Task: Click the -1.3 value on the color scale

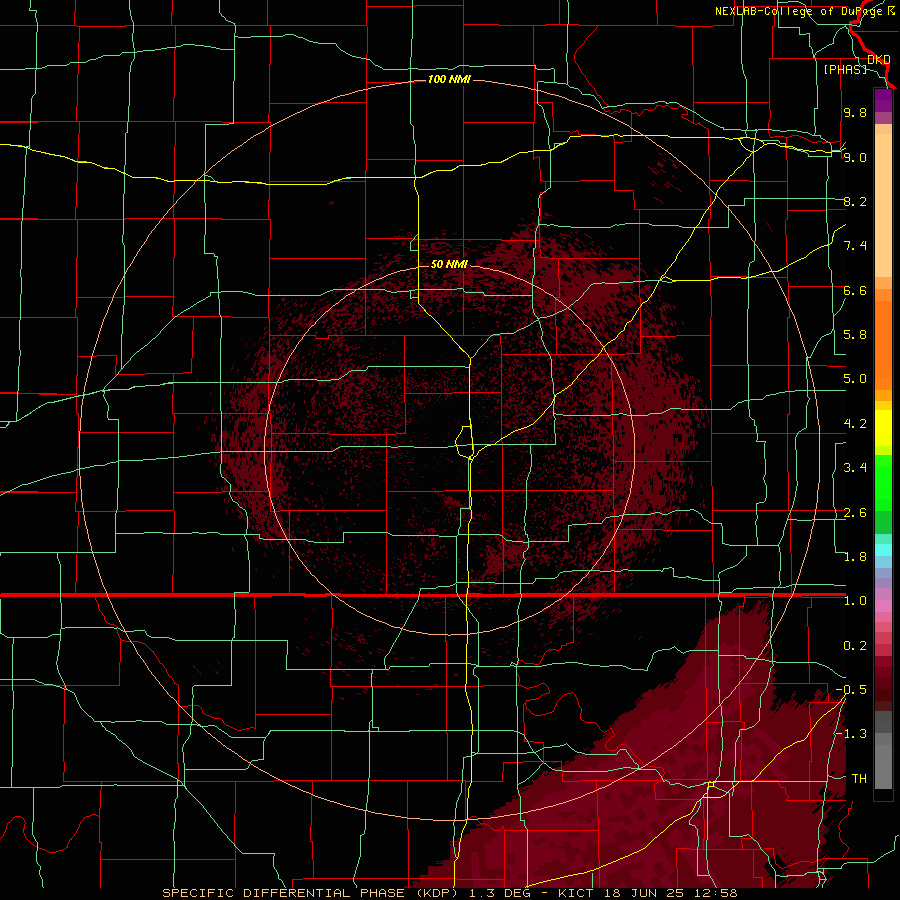Action: point(851,734)
